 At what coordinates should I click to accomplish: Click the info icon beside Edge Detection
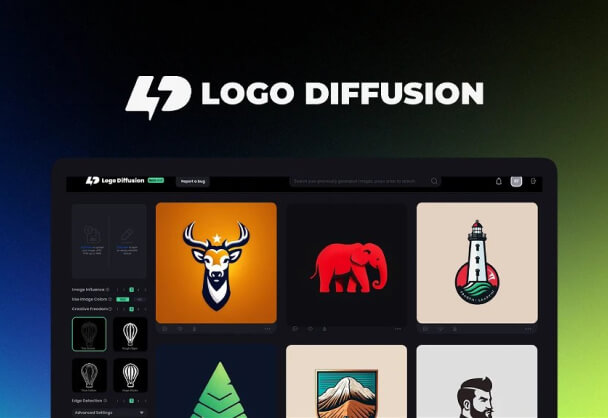(x=105, y=401)
